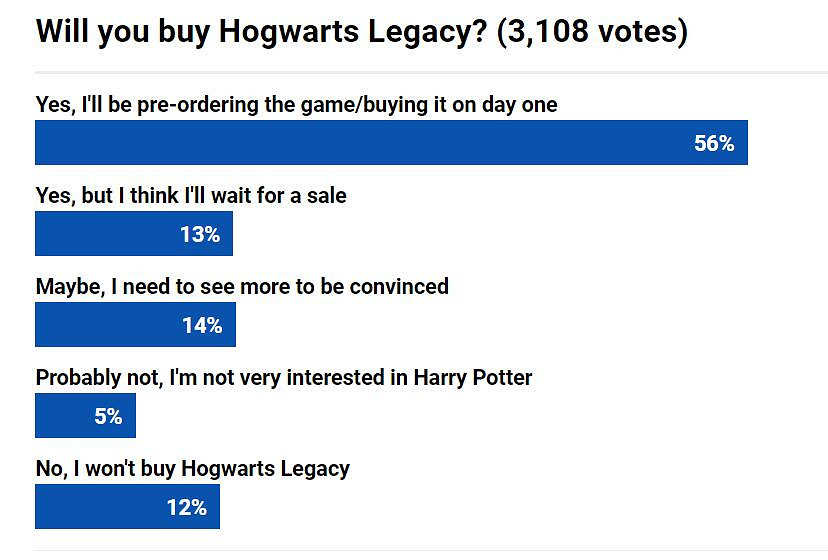Click the 5% percentage text

(108, 416)
